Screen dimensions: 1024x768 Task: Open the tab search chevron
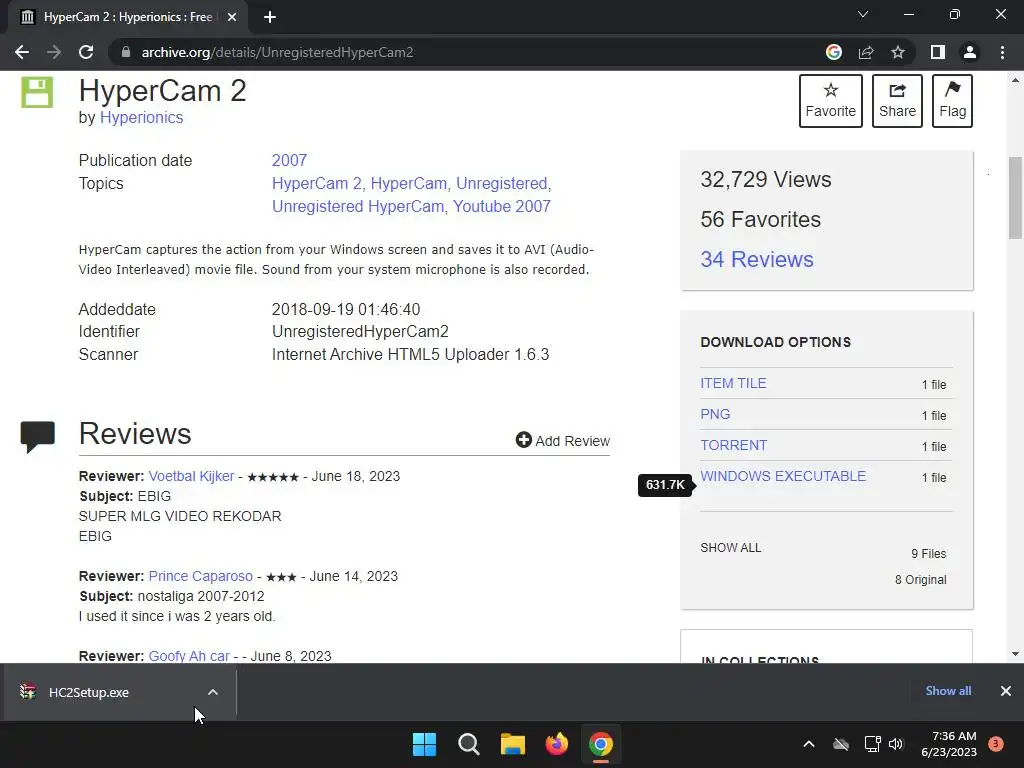click(x=863, y=14)
